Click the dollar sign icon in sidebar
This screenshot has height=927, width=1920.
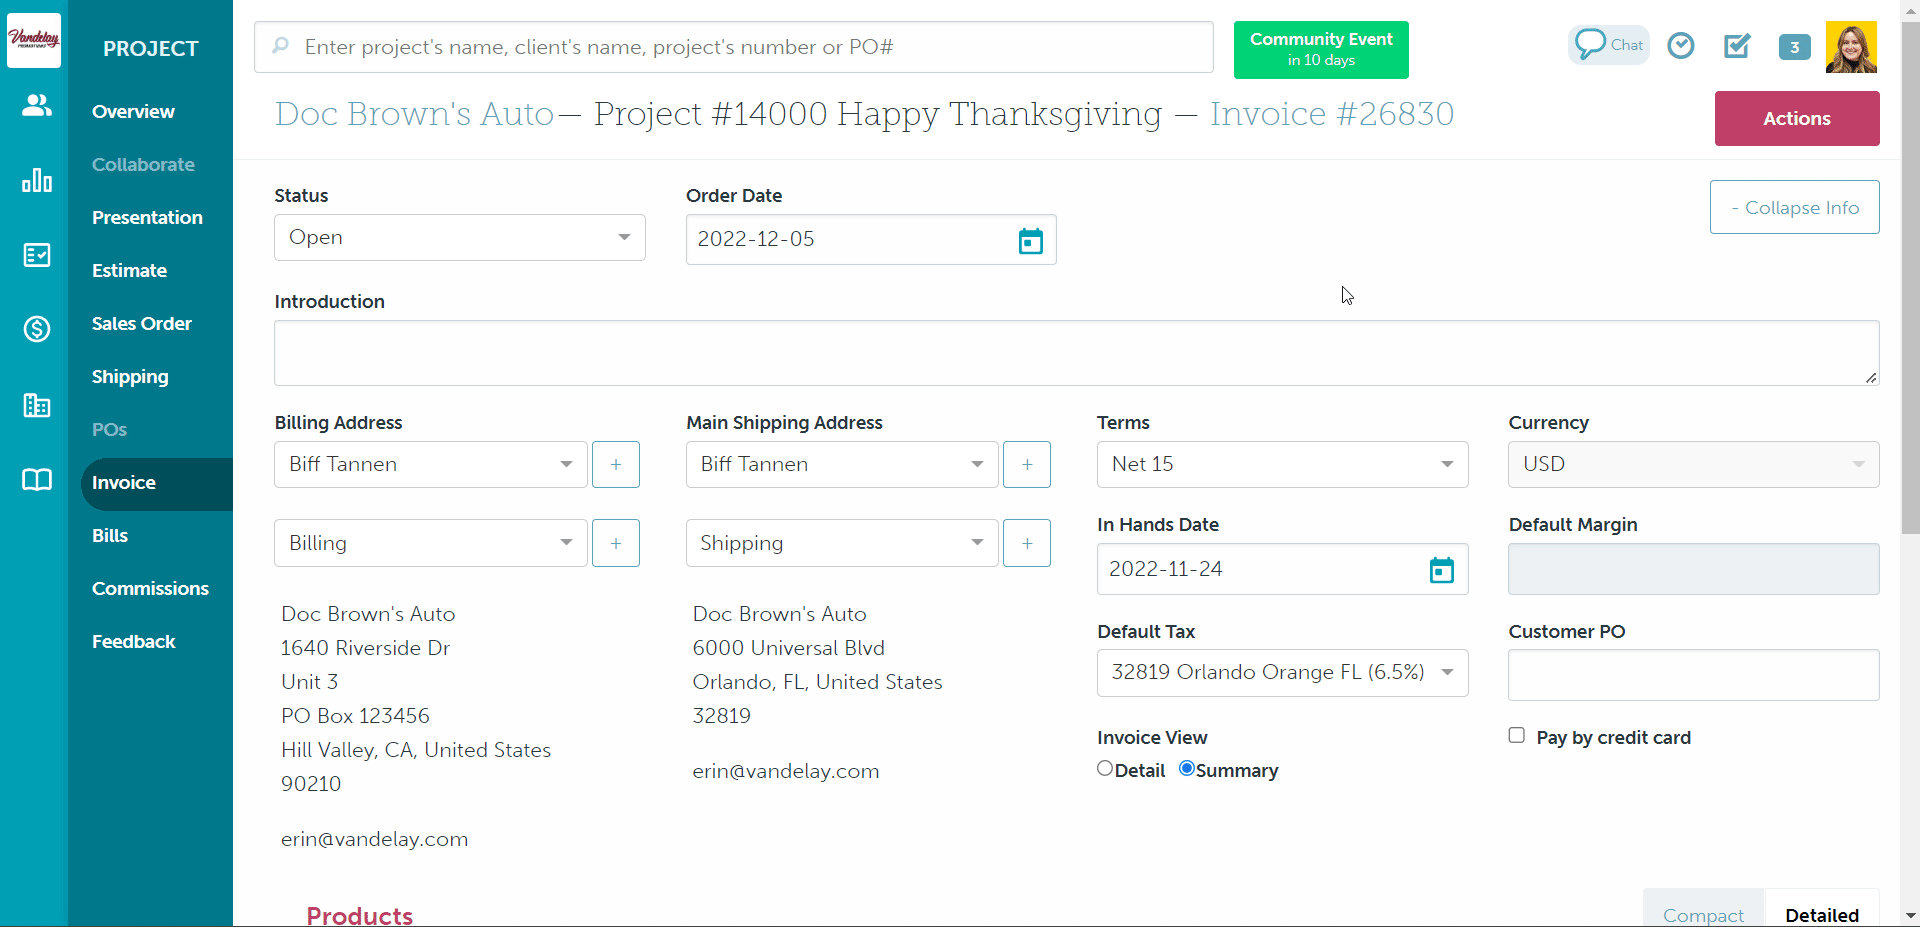click(37, 328)
